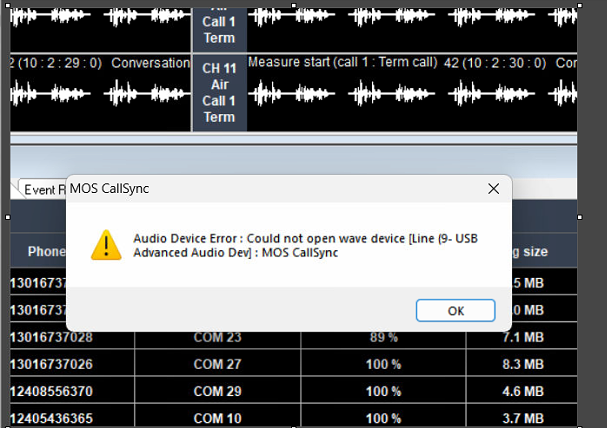Image resolution: width=607 pixels, height=428 pixels.
Task: Select the CH 11 Air Call 1 Term label
Action: tap(219, 93)
